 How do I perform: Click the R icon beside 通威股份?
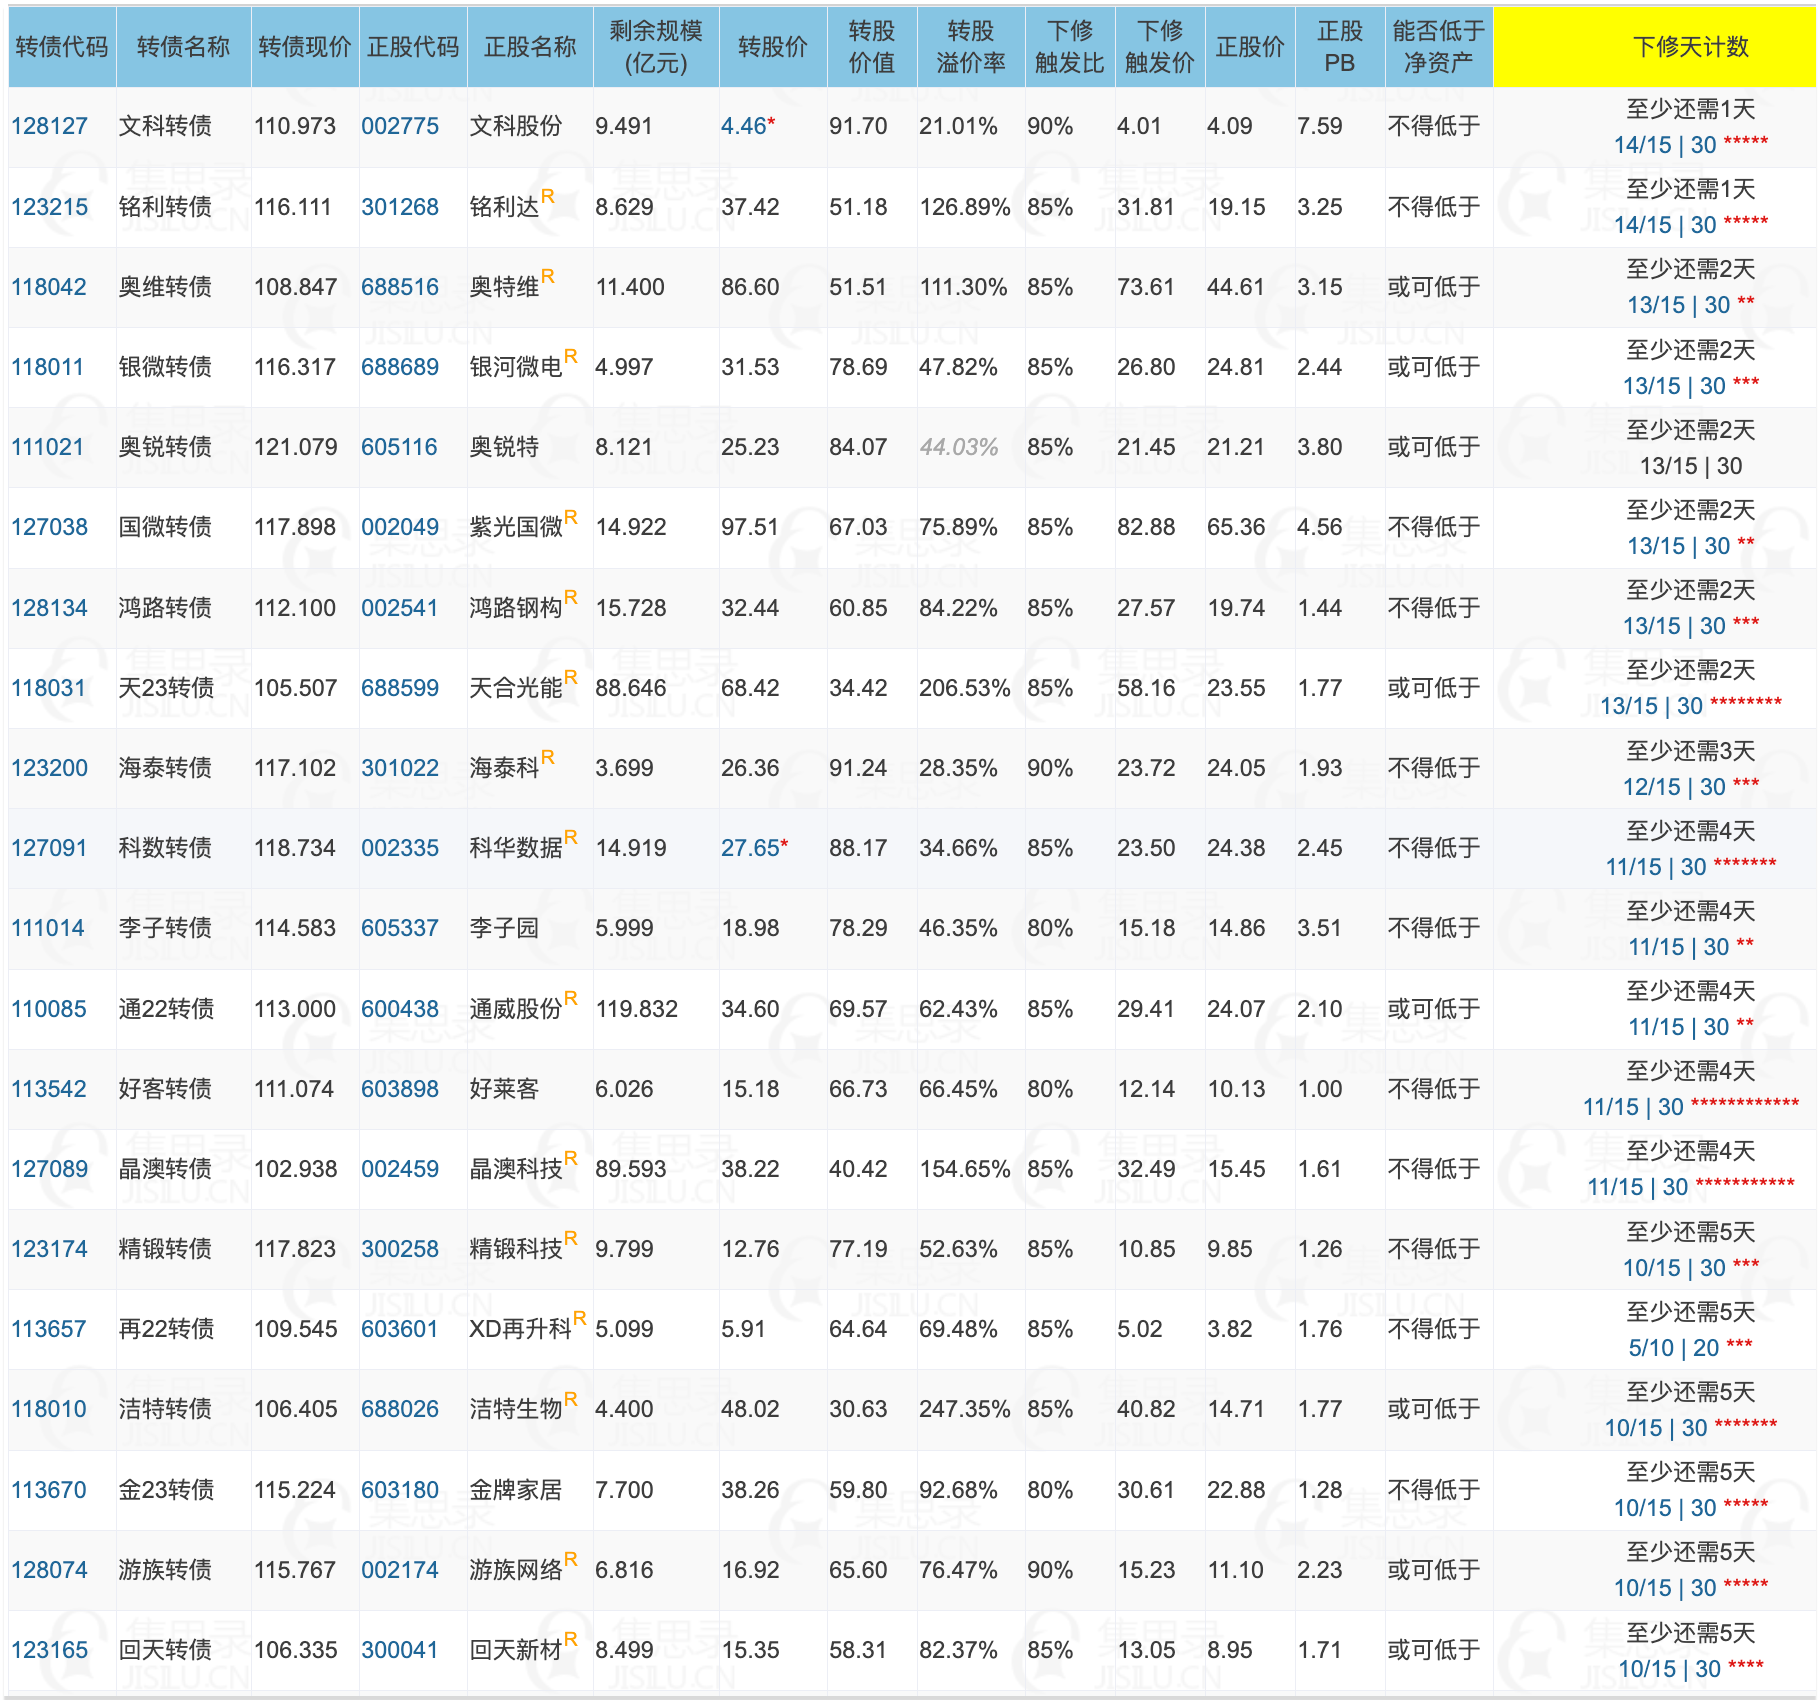click(571, 998)
